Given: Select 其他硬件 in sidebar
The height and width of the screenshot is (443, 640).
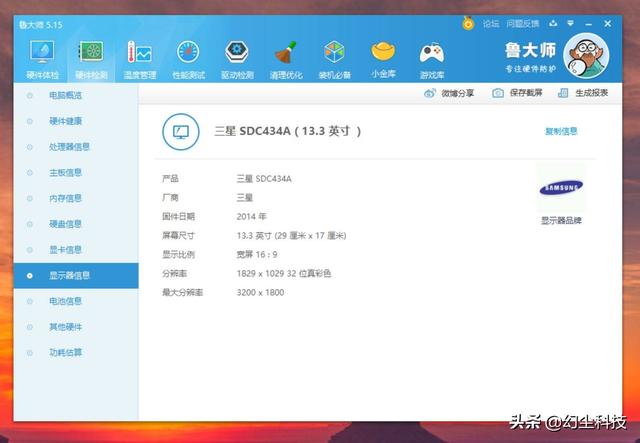Looking at the screenshot, I should [x=76, y=327].
